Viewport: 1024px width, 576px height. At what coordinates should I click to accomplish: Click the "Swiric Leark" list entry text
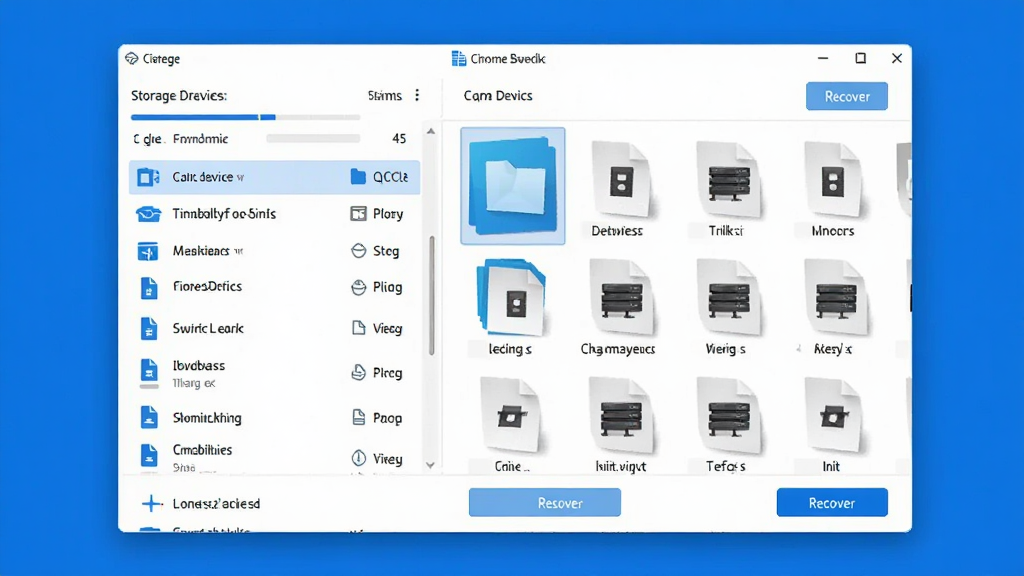click(208, 328)
